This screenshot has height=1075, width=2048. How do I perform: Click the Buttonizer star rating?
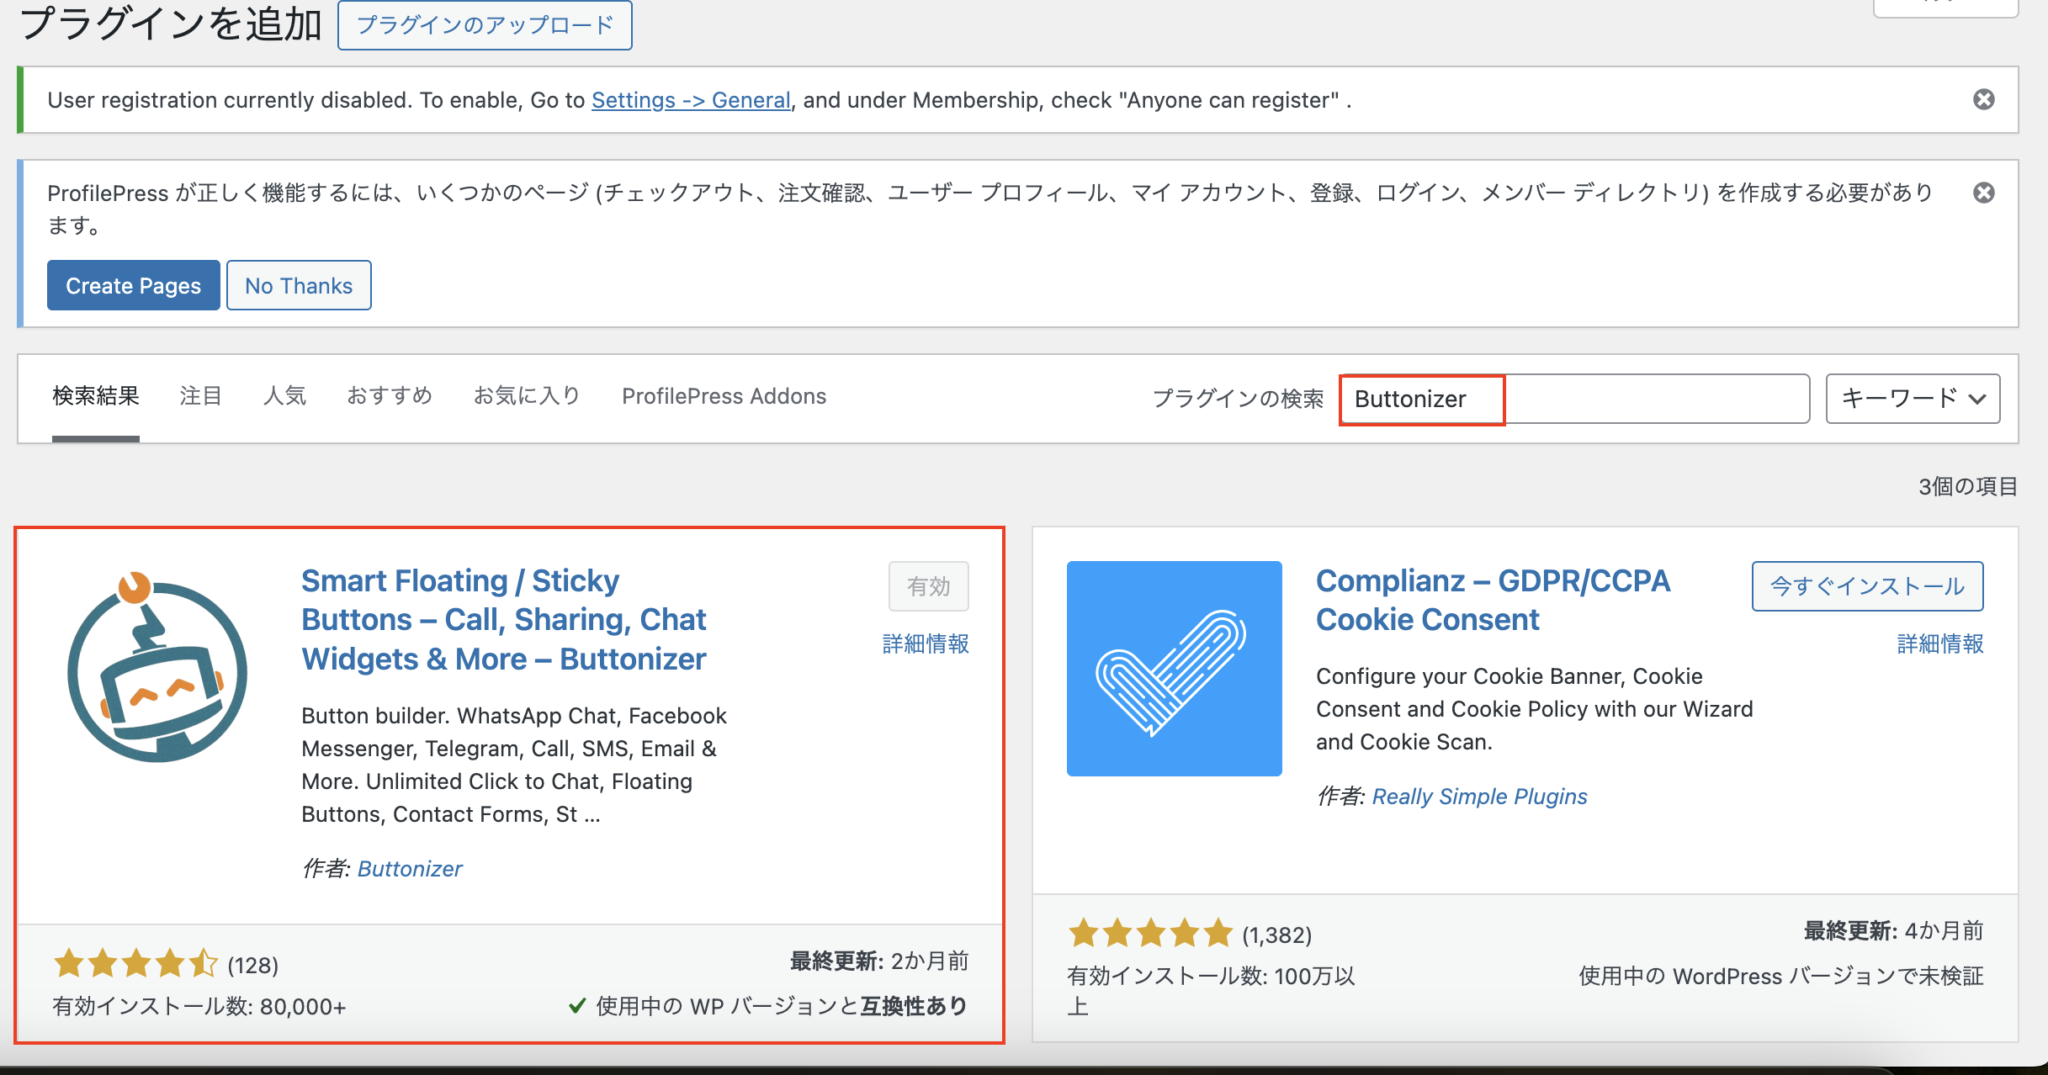point(137,963)
